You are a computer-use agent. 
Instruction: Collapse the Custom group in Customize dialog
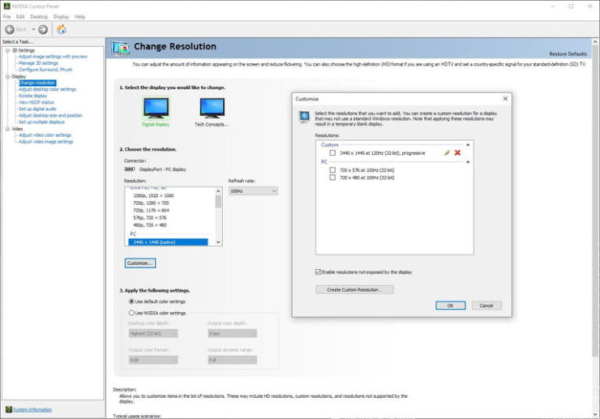coord(468,145)
